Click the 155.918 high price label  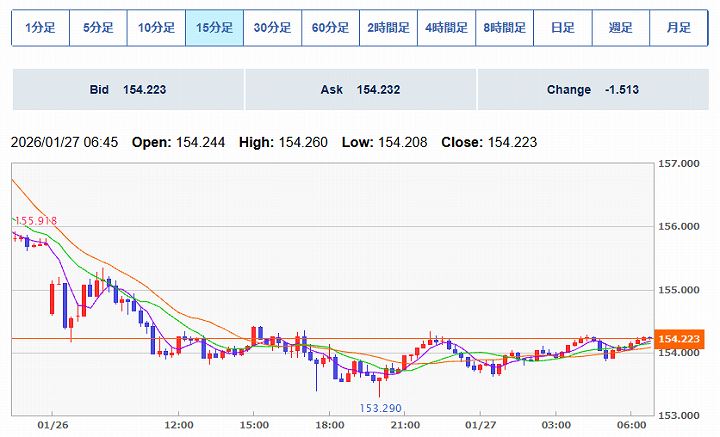pos(35,221)
